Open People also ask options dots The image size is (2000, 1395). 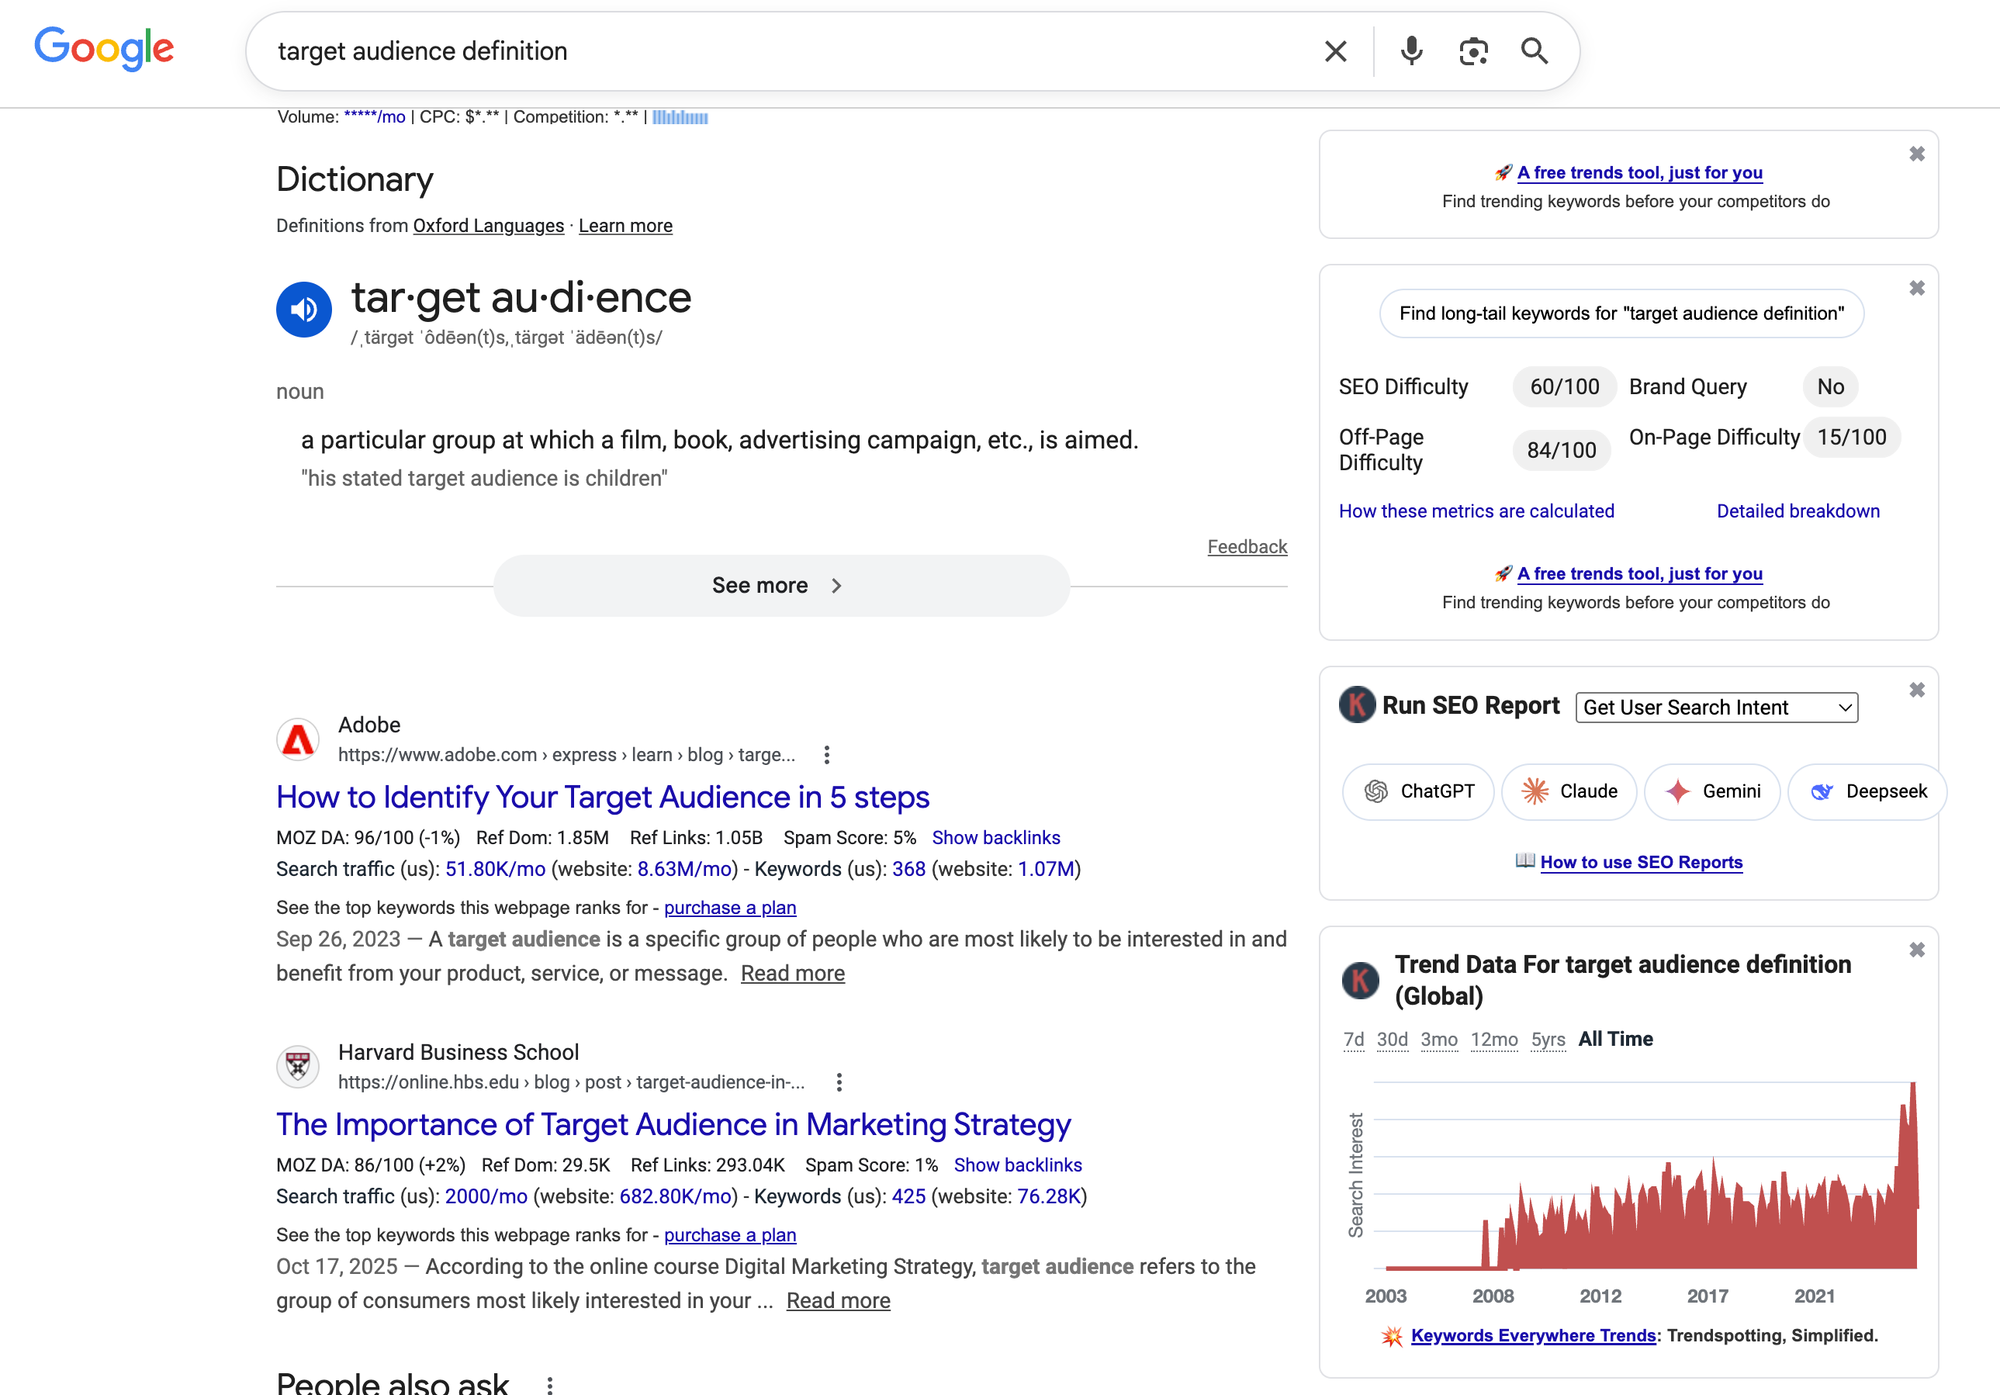549,1384
